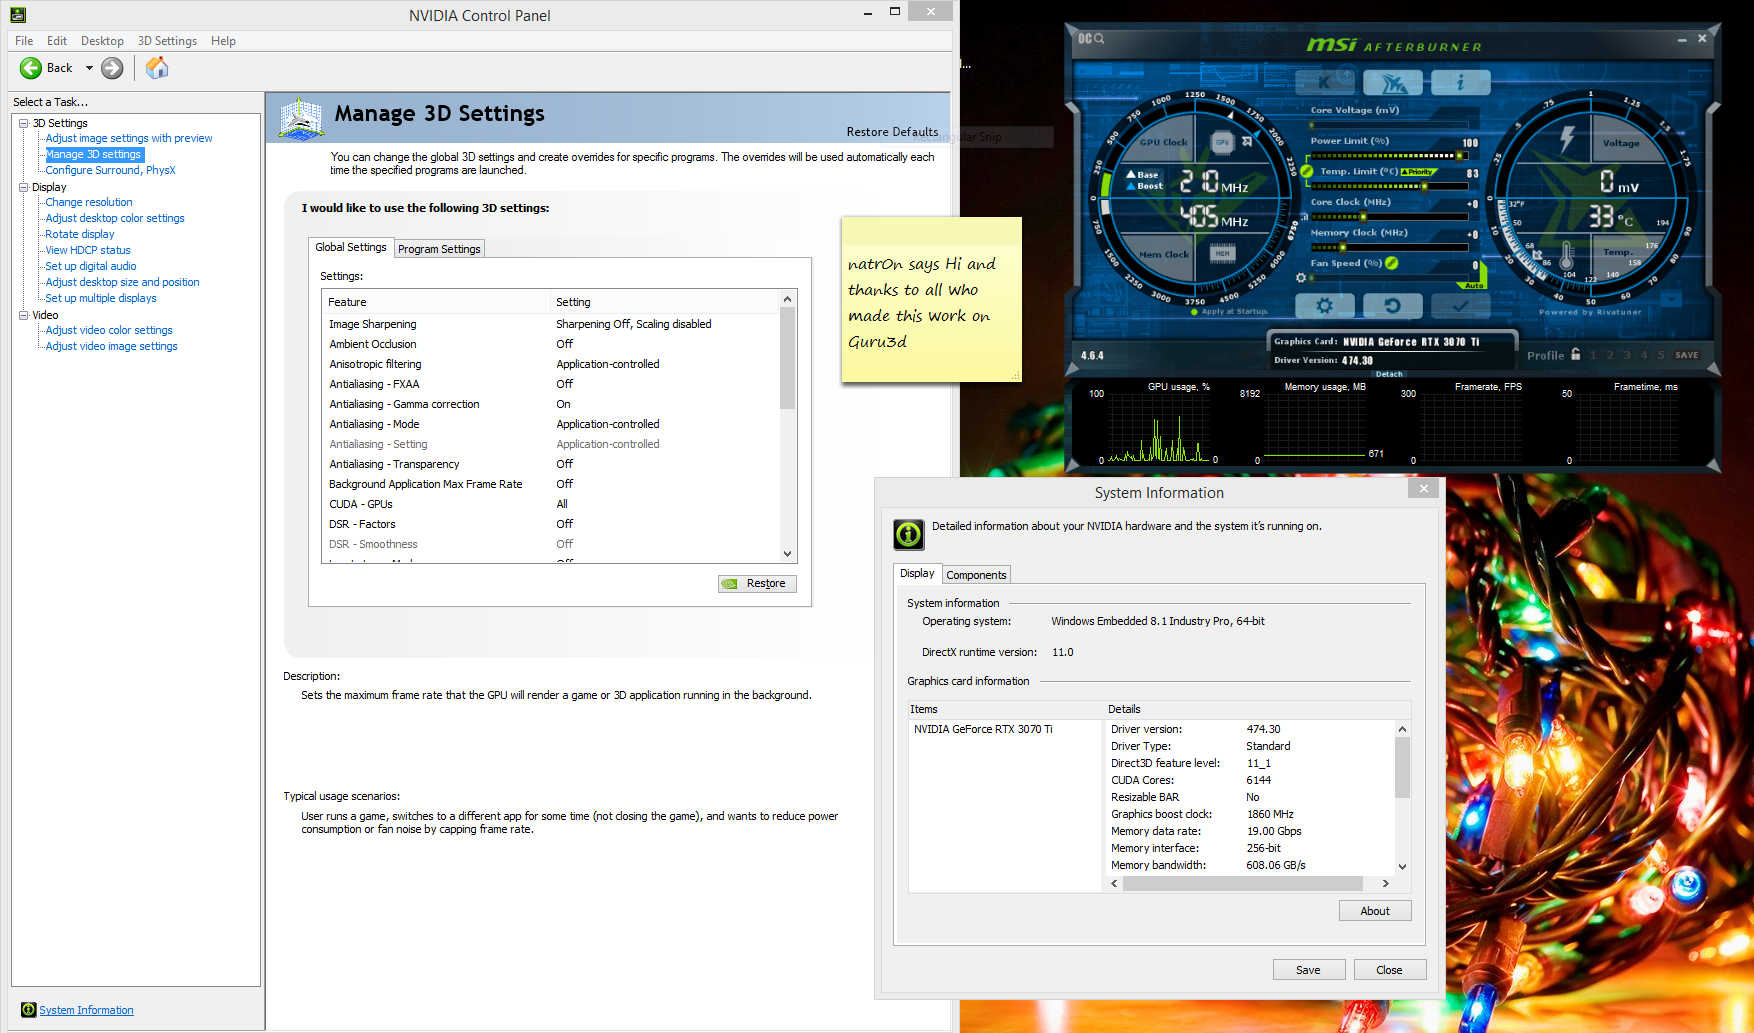
Task: Toggle the Fan Speed link icon
Action: (1391, 263)
